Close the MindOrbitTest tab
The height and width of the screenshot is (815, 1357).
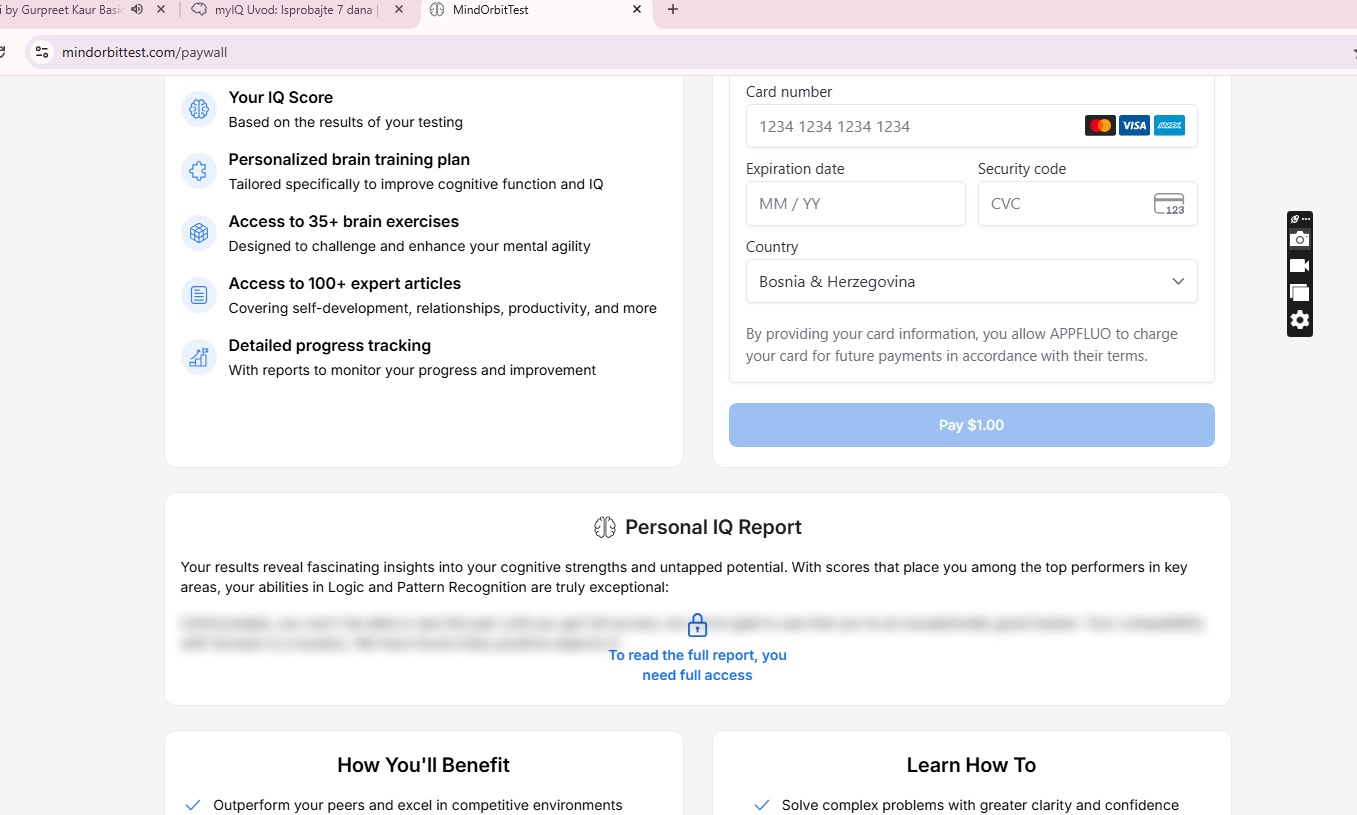637,10
